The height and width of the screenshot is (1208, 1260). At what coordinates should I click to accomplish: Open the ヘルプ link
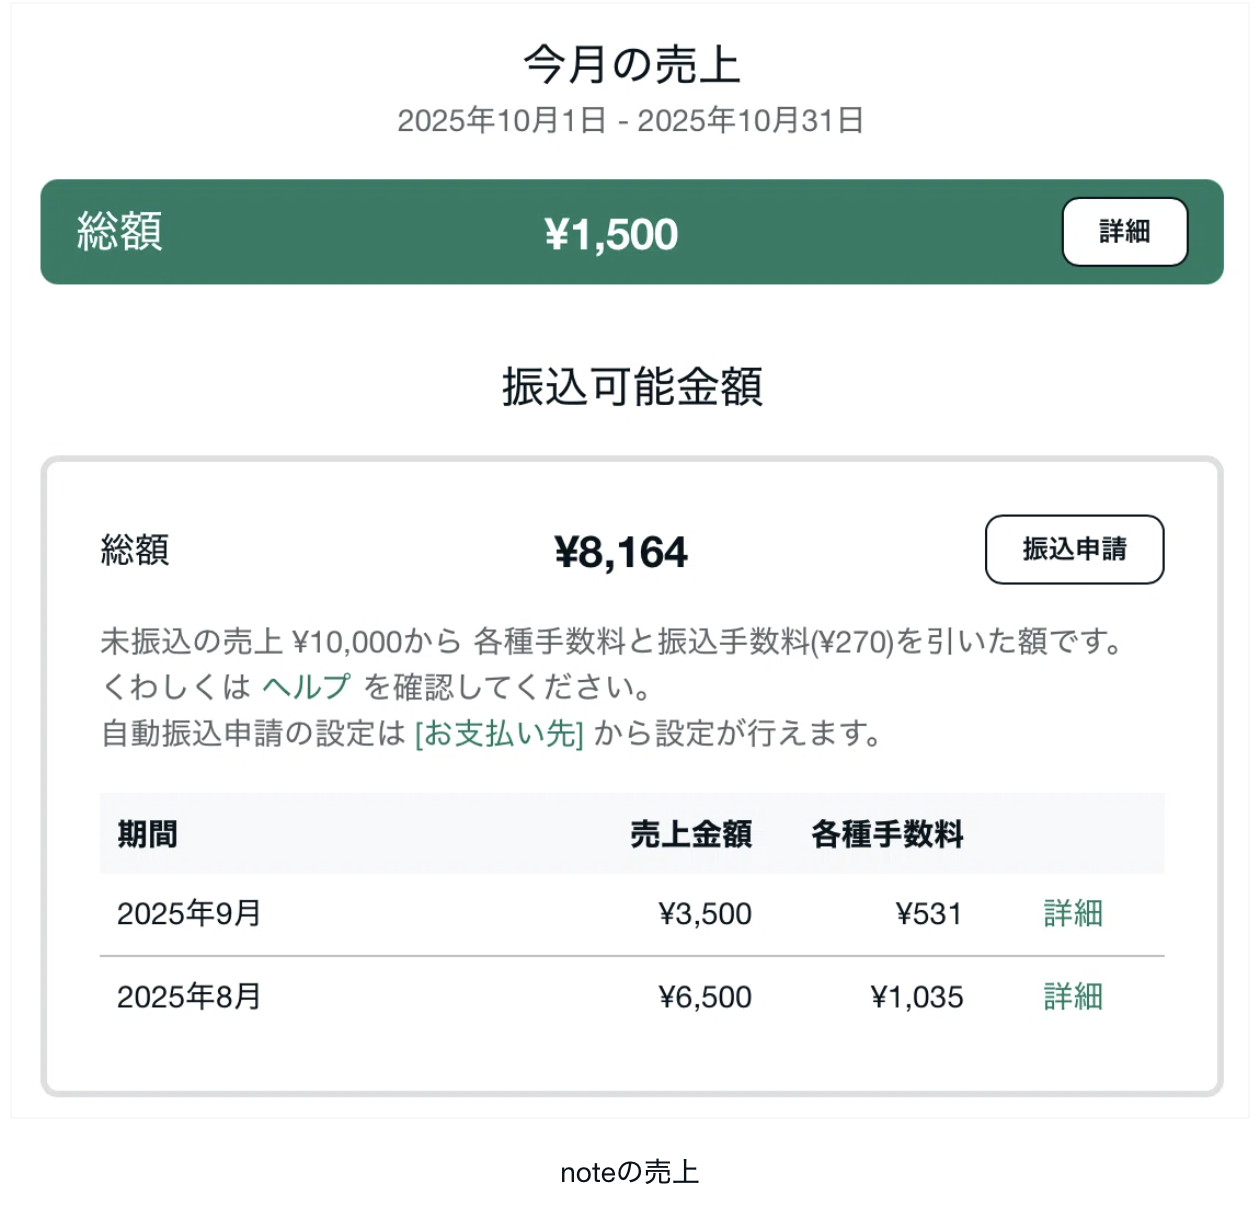tap(306, 687)
